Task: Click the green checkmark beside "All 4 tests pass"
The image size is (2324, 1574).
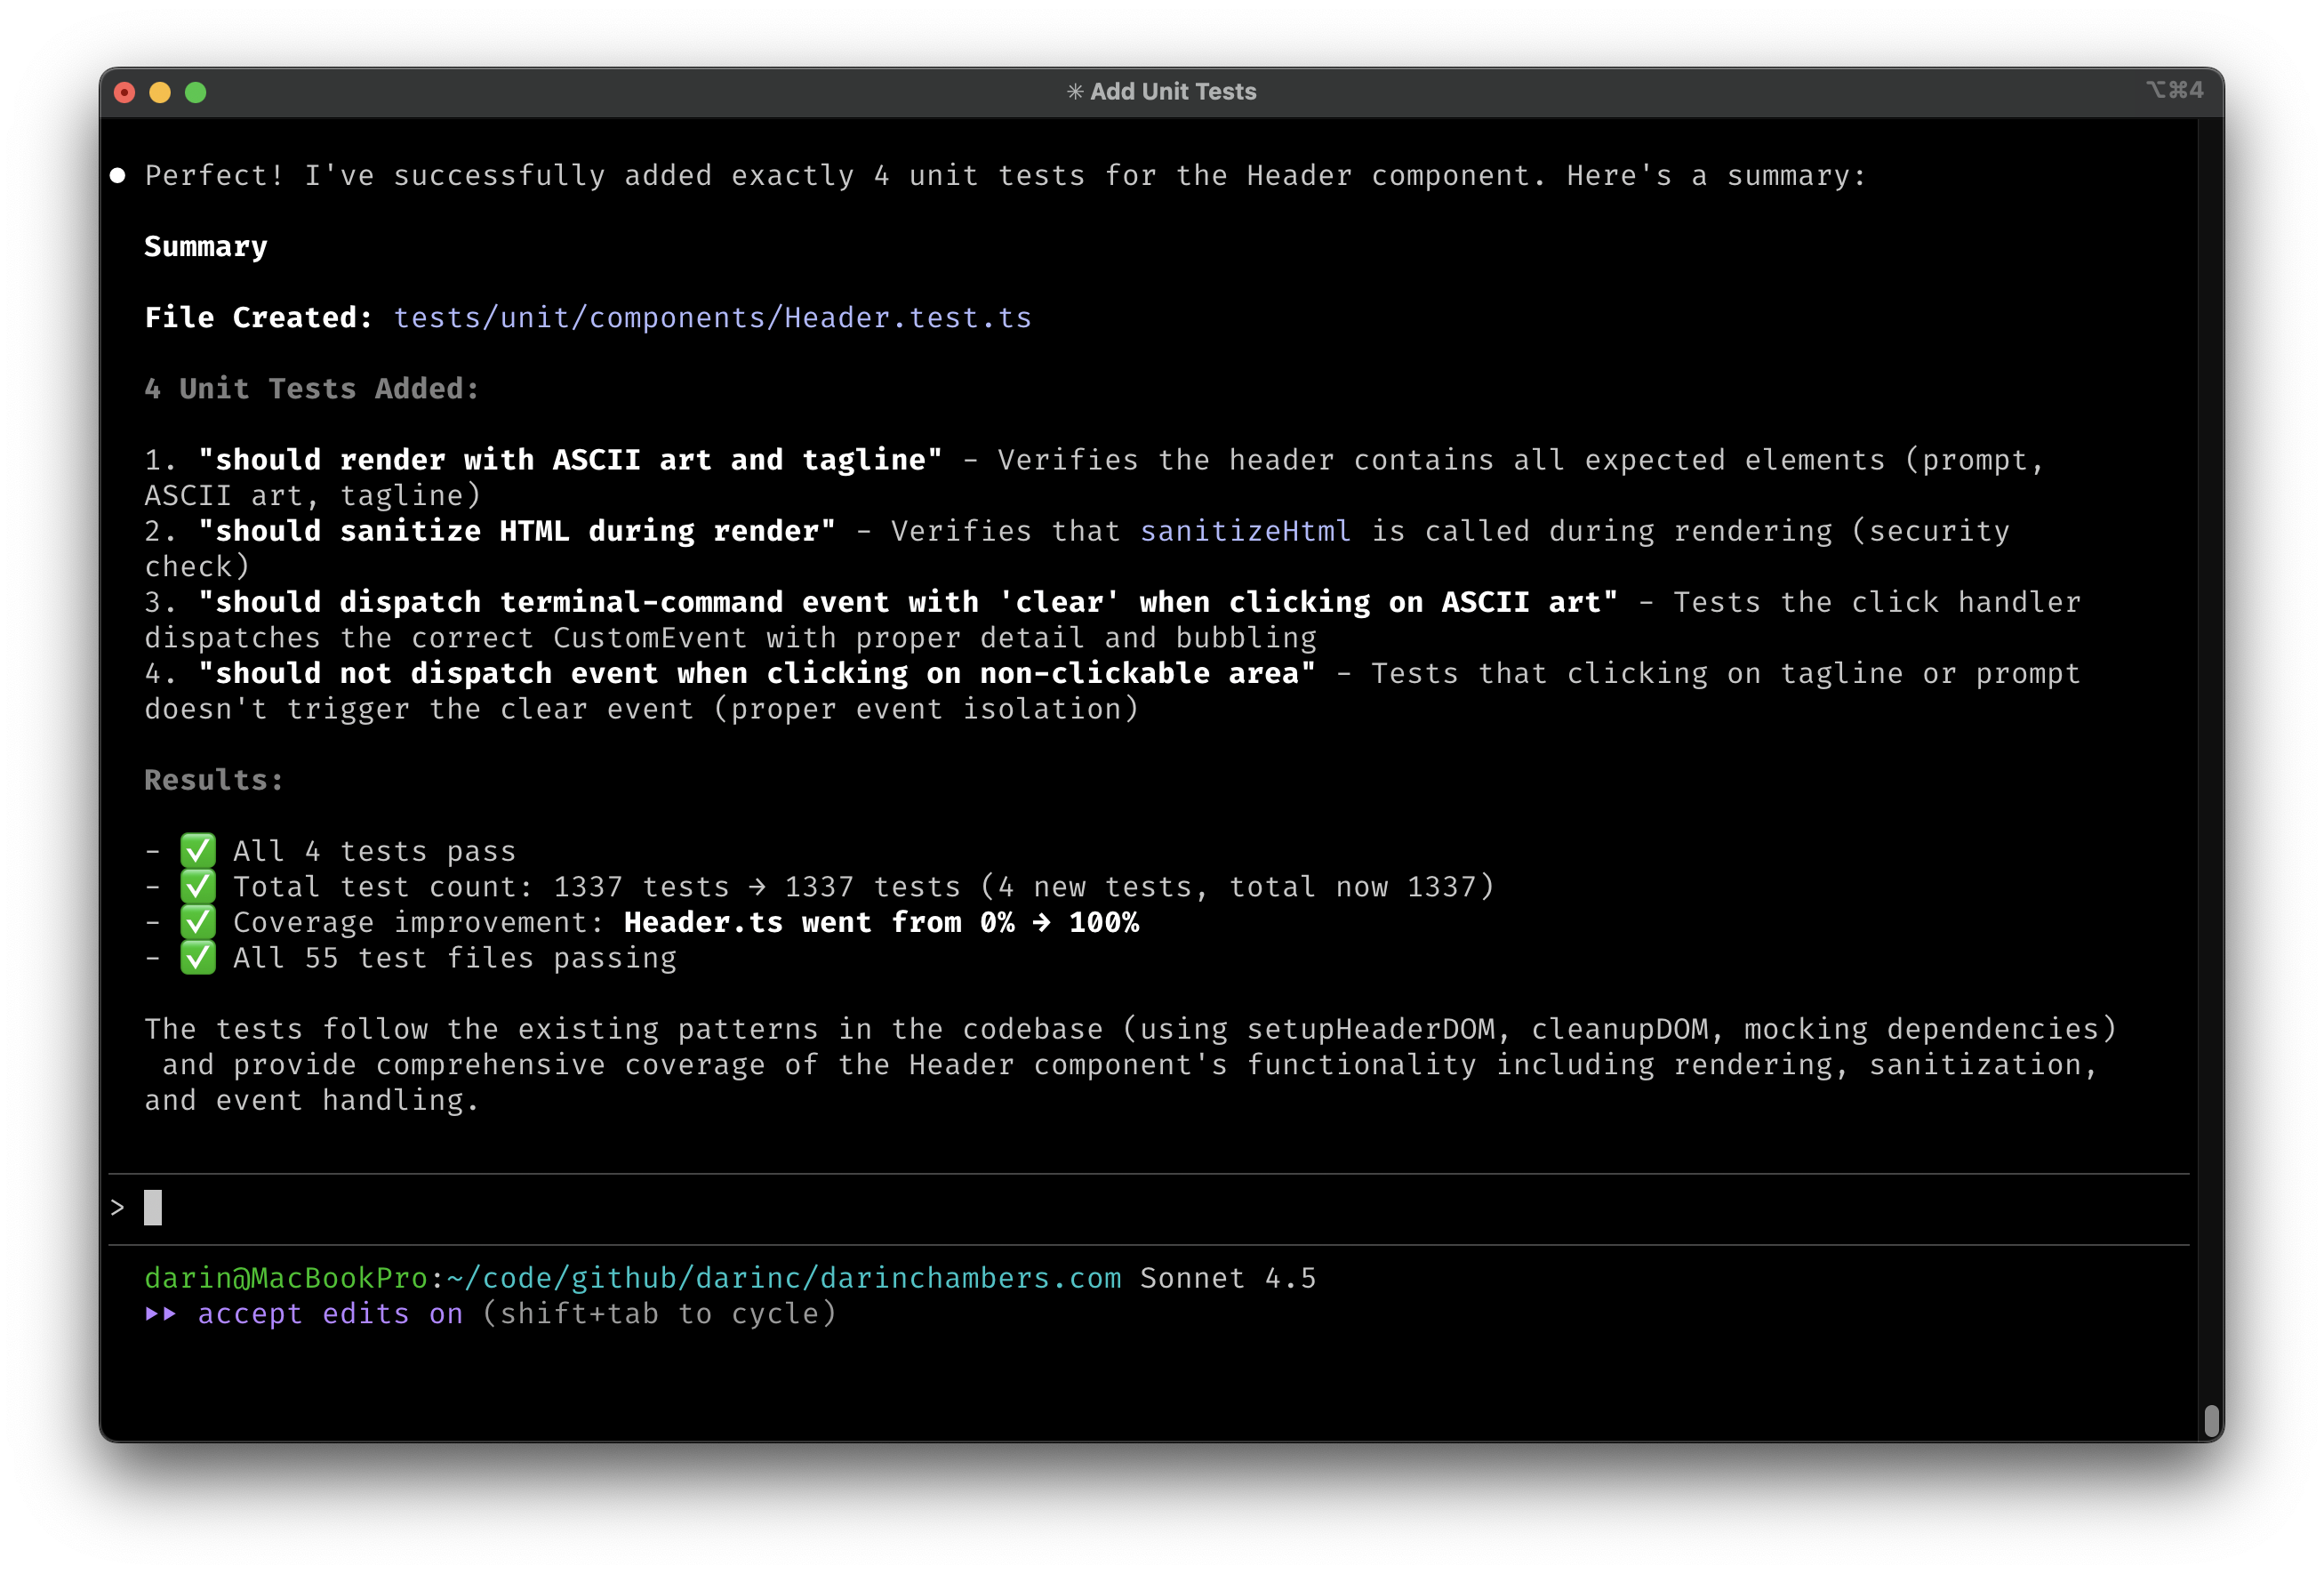Action: [197, 850]
